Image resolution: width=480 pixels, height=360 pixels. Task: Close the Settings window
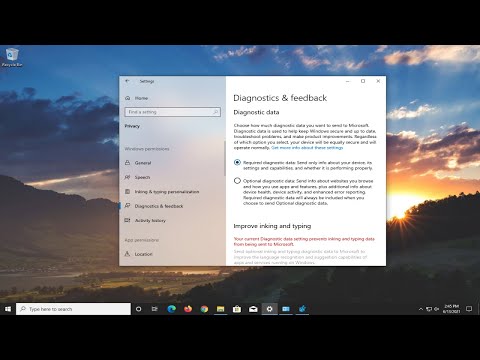(x=378, y=81)
